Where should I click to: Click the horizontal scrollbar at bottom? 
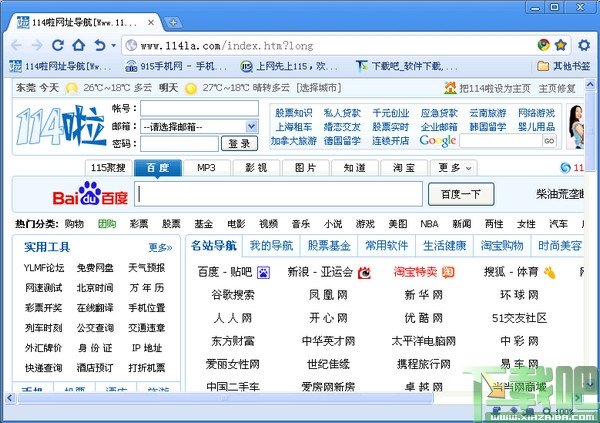pyautogui.click(x=225, y=398)
